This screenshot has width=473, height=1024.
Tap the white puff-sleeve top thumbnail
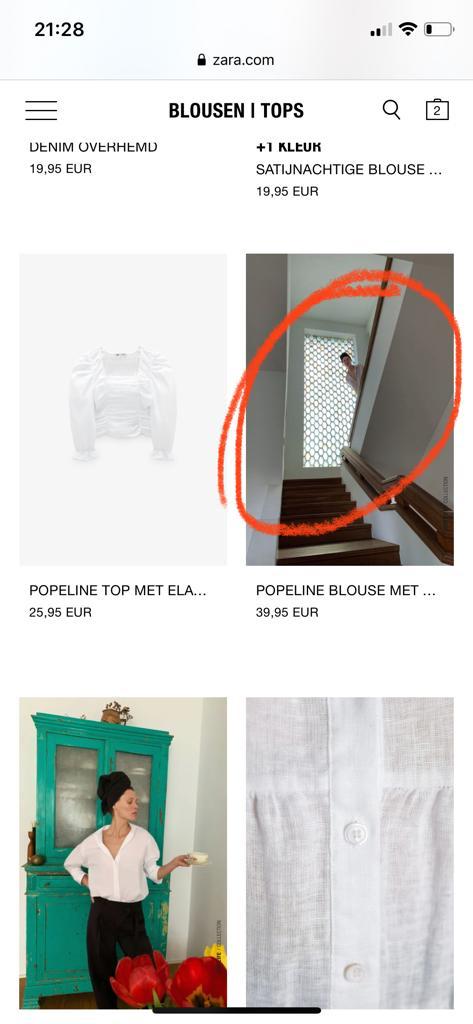[x=123, y=409]
